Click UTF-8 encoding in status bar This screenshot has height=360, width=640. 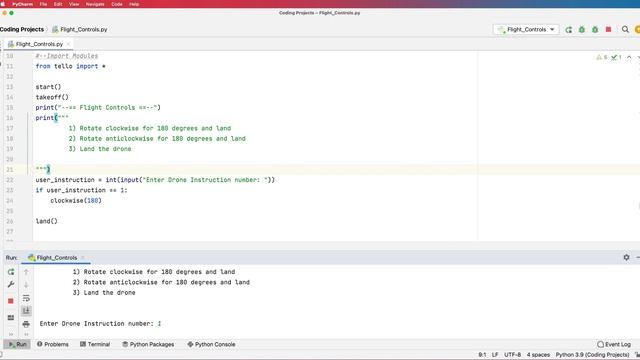pos(512,355)
